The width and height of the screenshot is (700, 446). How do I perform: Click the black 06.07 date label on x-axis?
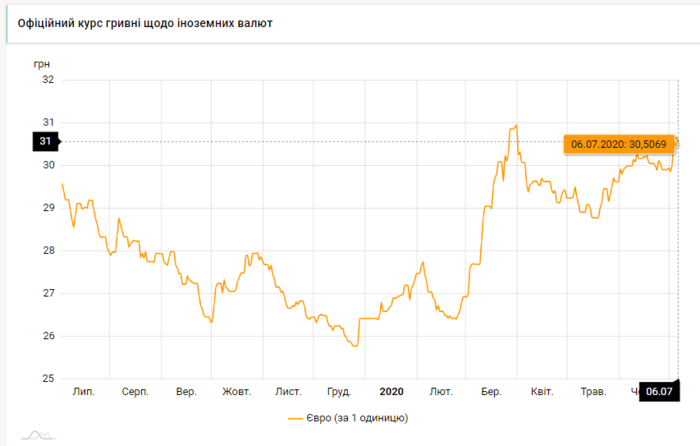[658, 391]
